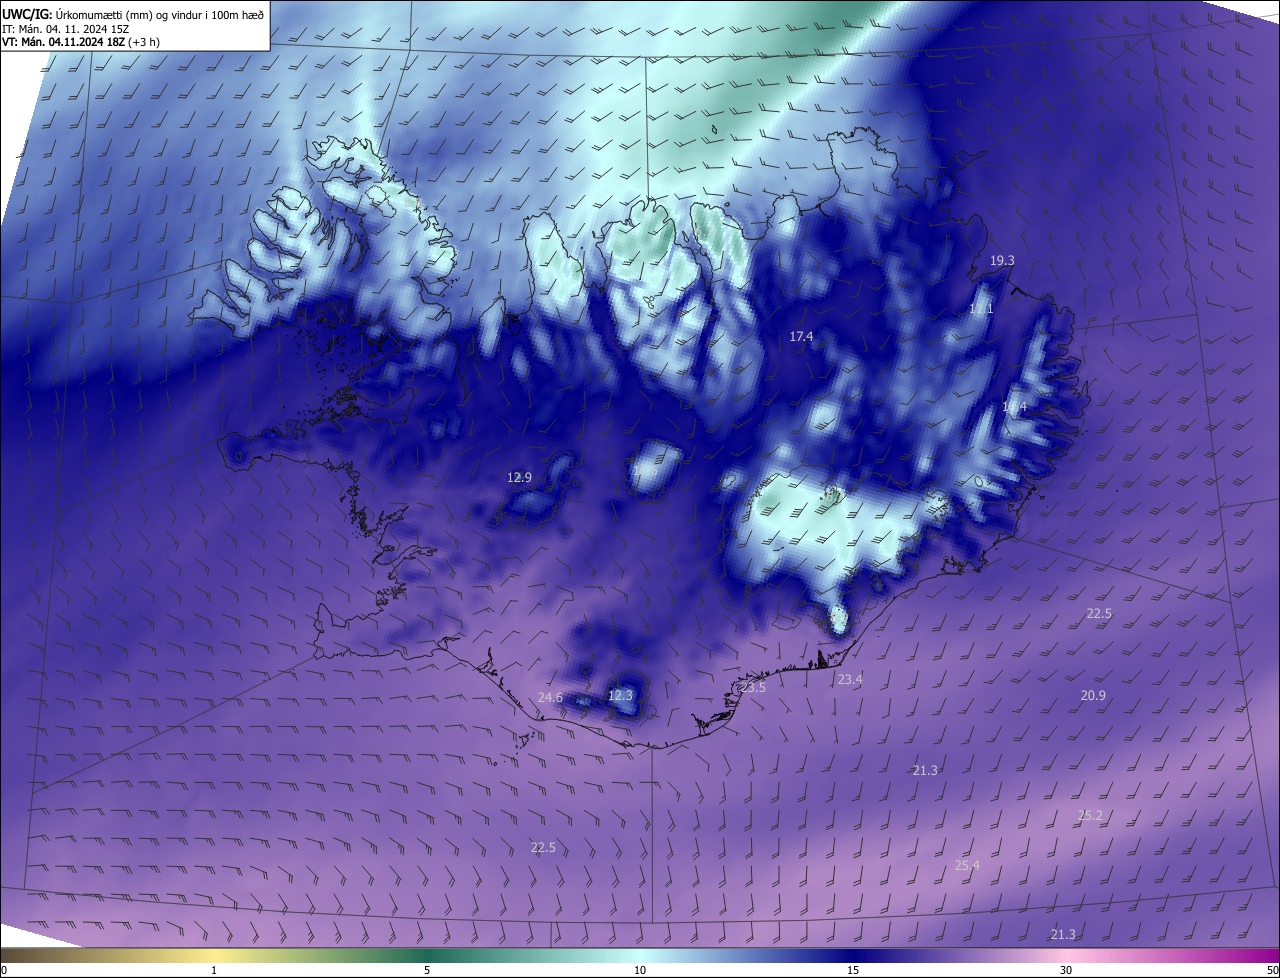Click the 1 tick on the color scale
Viewport: 1280px width, 978px height.
pos(214,970)
